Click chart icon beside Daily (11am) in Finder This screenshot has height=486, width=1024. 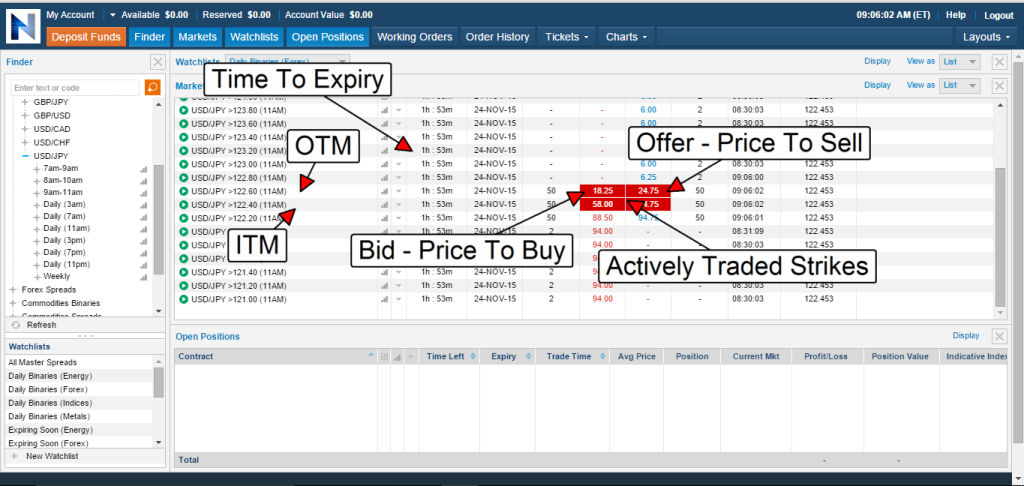(144, 229)
